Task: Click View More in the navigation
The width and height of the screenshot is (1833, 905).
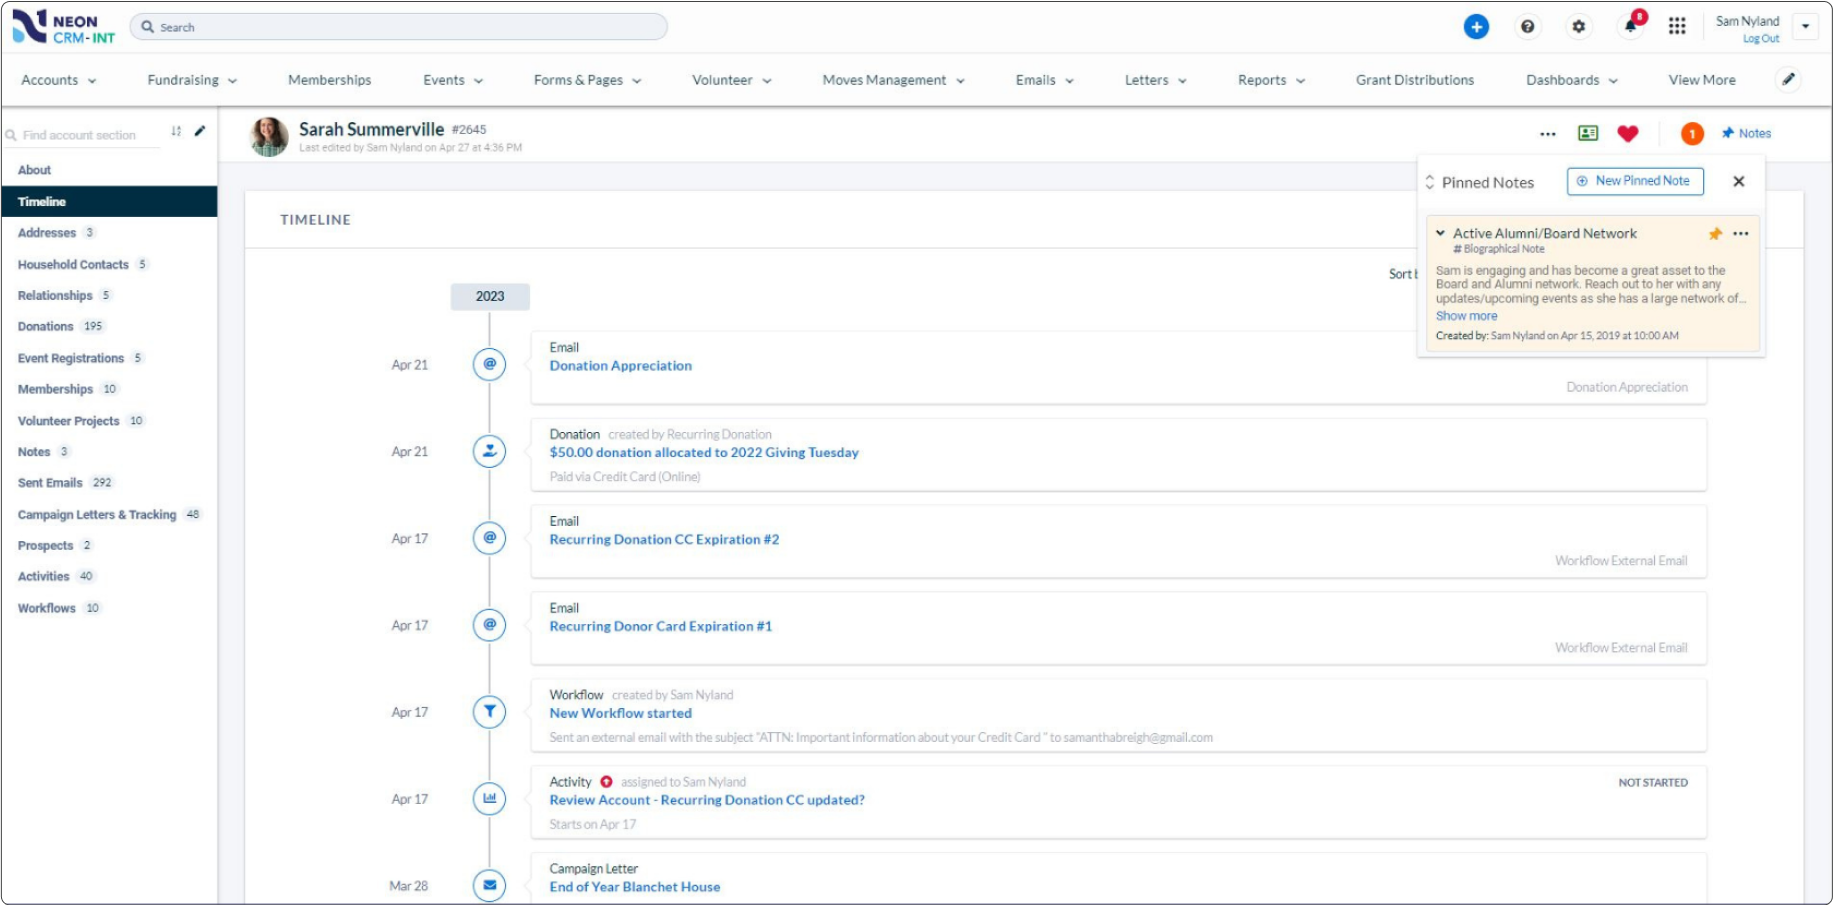Action: coord(1702,80)
